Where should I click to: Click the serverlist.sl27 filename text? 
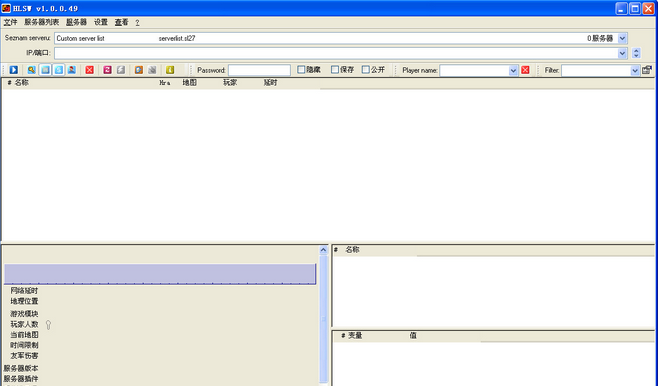[177, 38]
